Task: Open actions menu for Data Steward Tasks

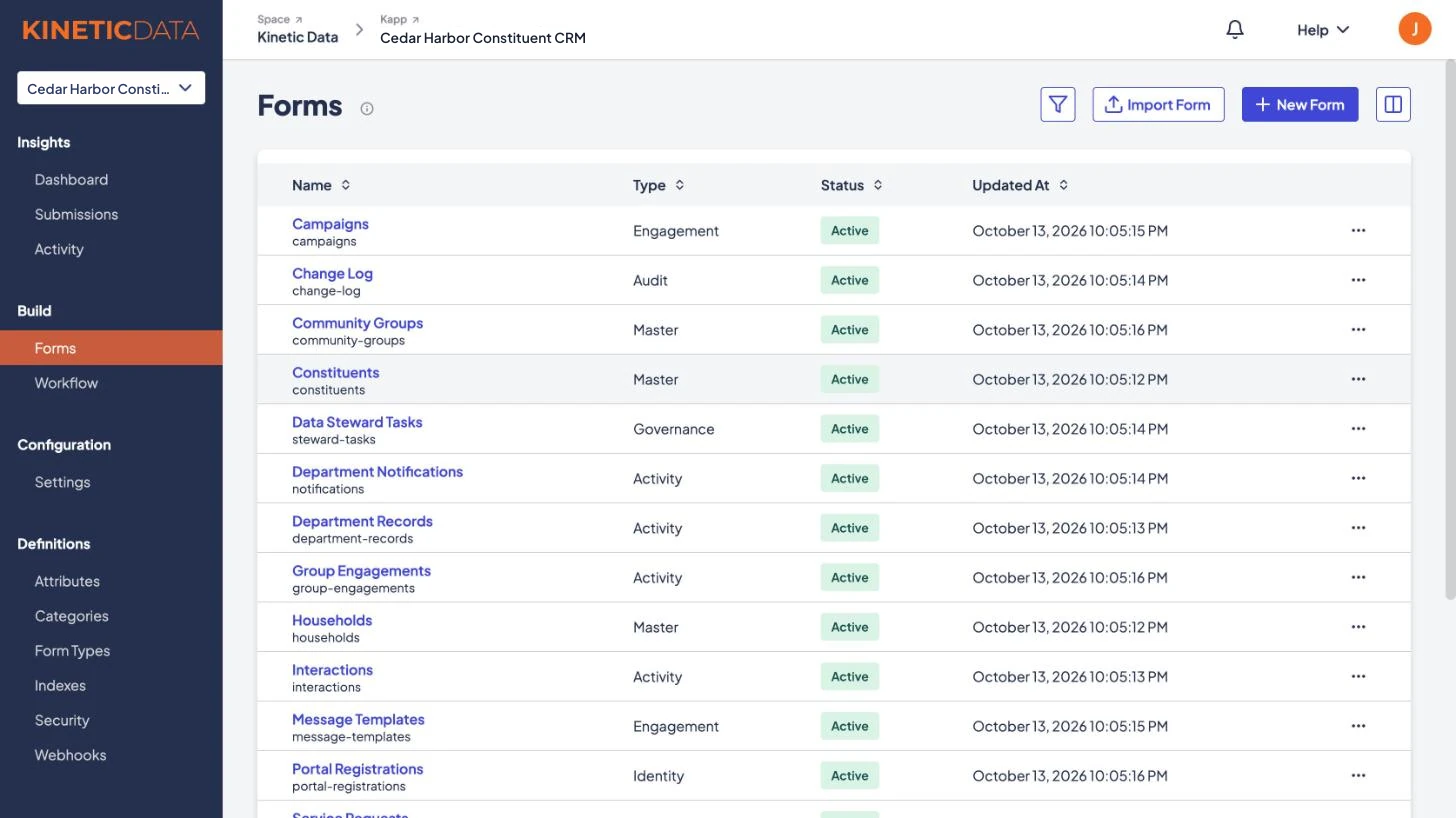Action: point(1358,429)
